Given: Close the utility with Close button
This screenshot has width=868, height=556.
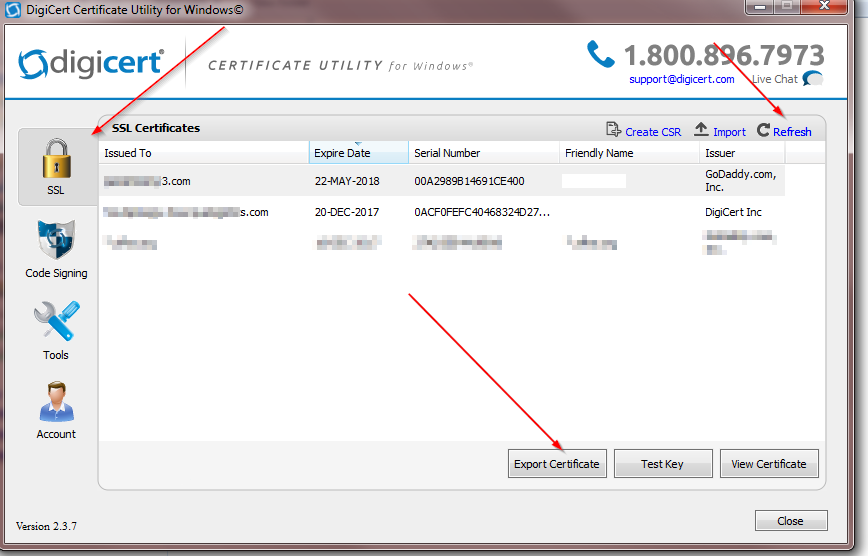Looking at the screenshot, I should (790, 521).
